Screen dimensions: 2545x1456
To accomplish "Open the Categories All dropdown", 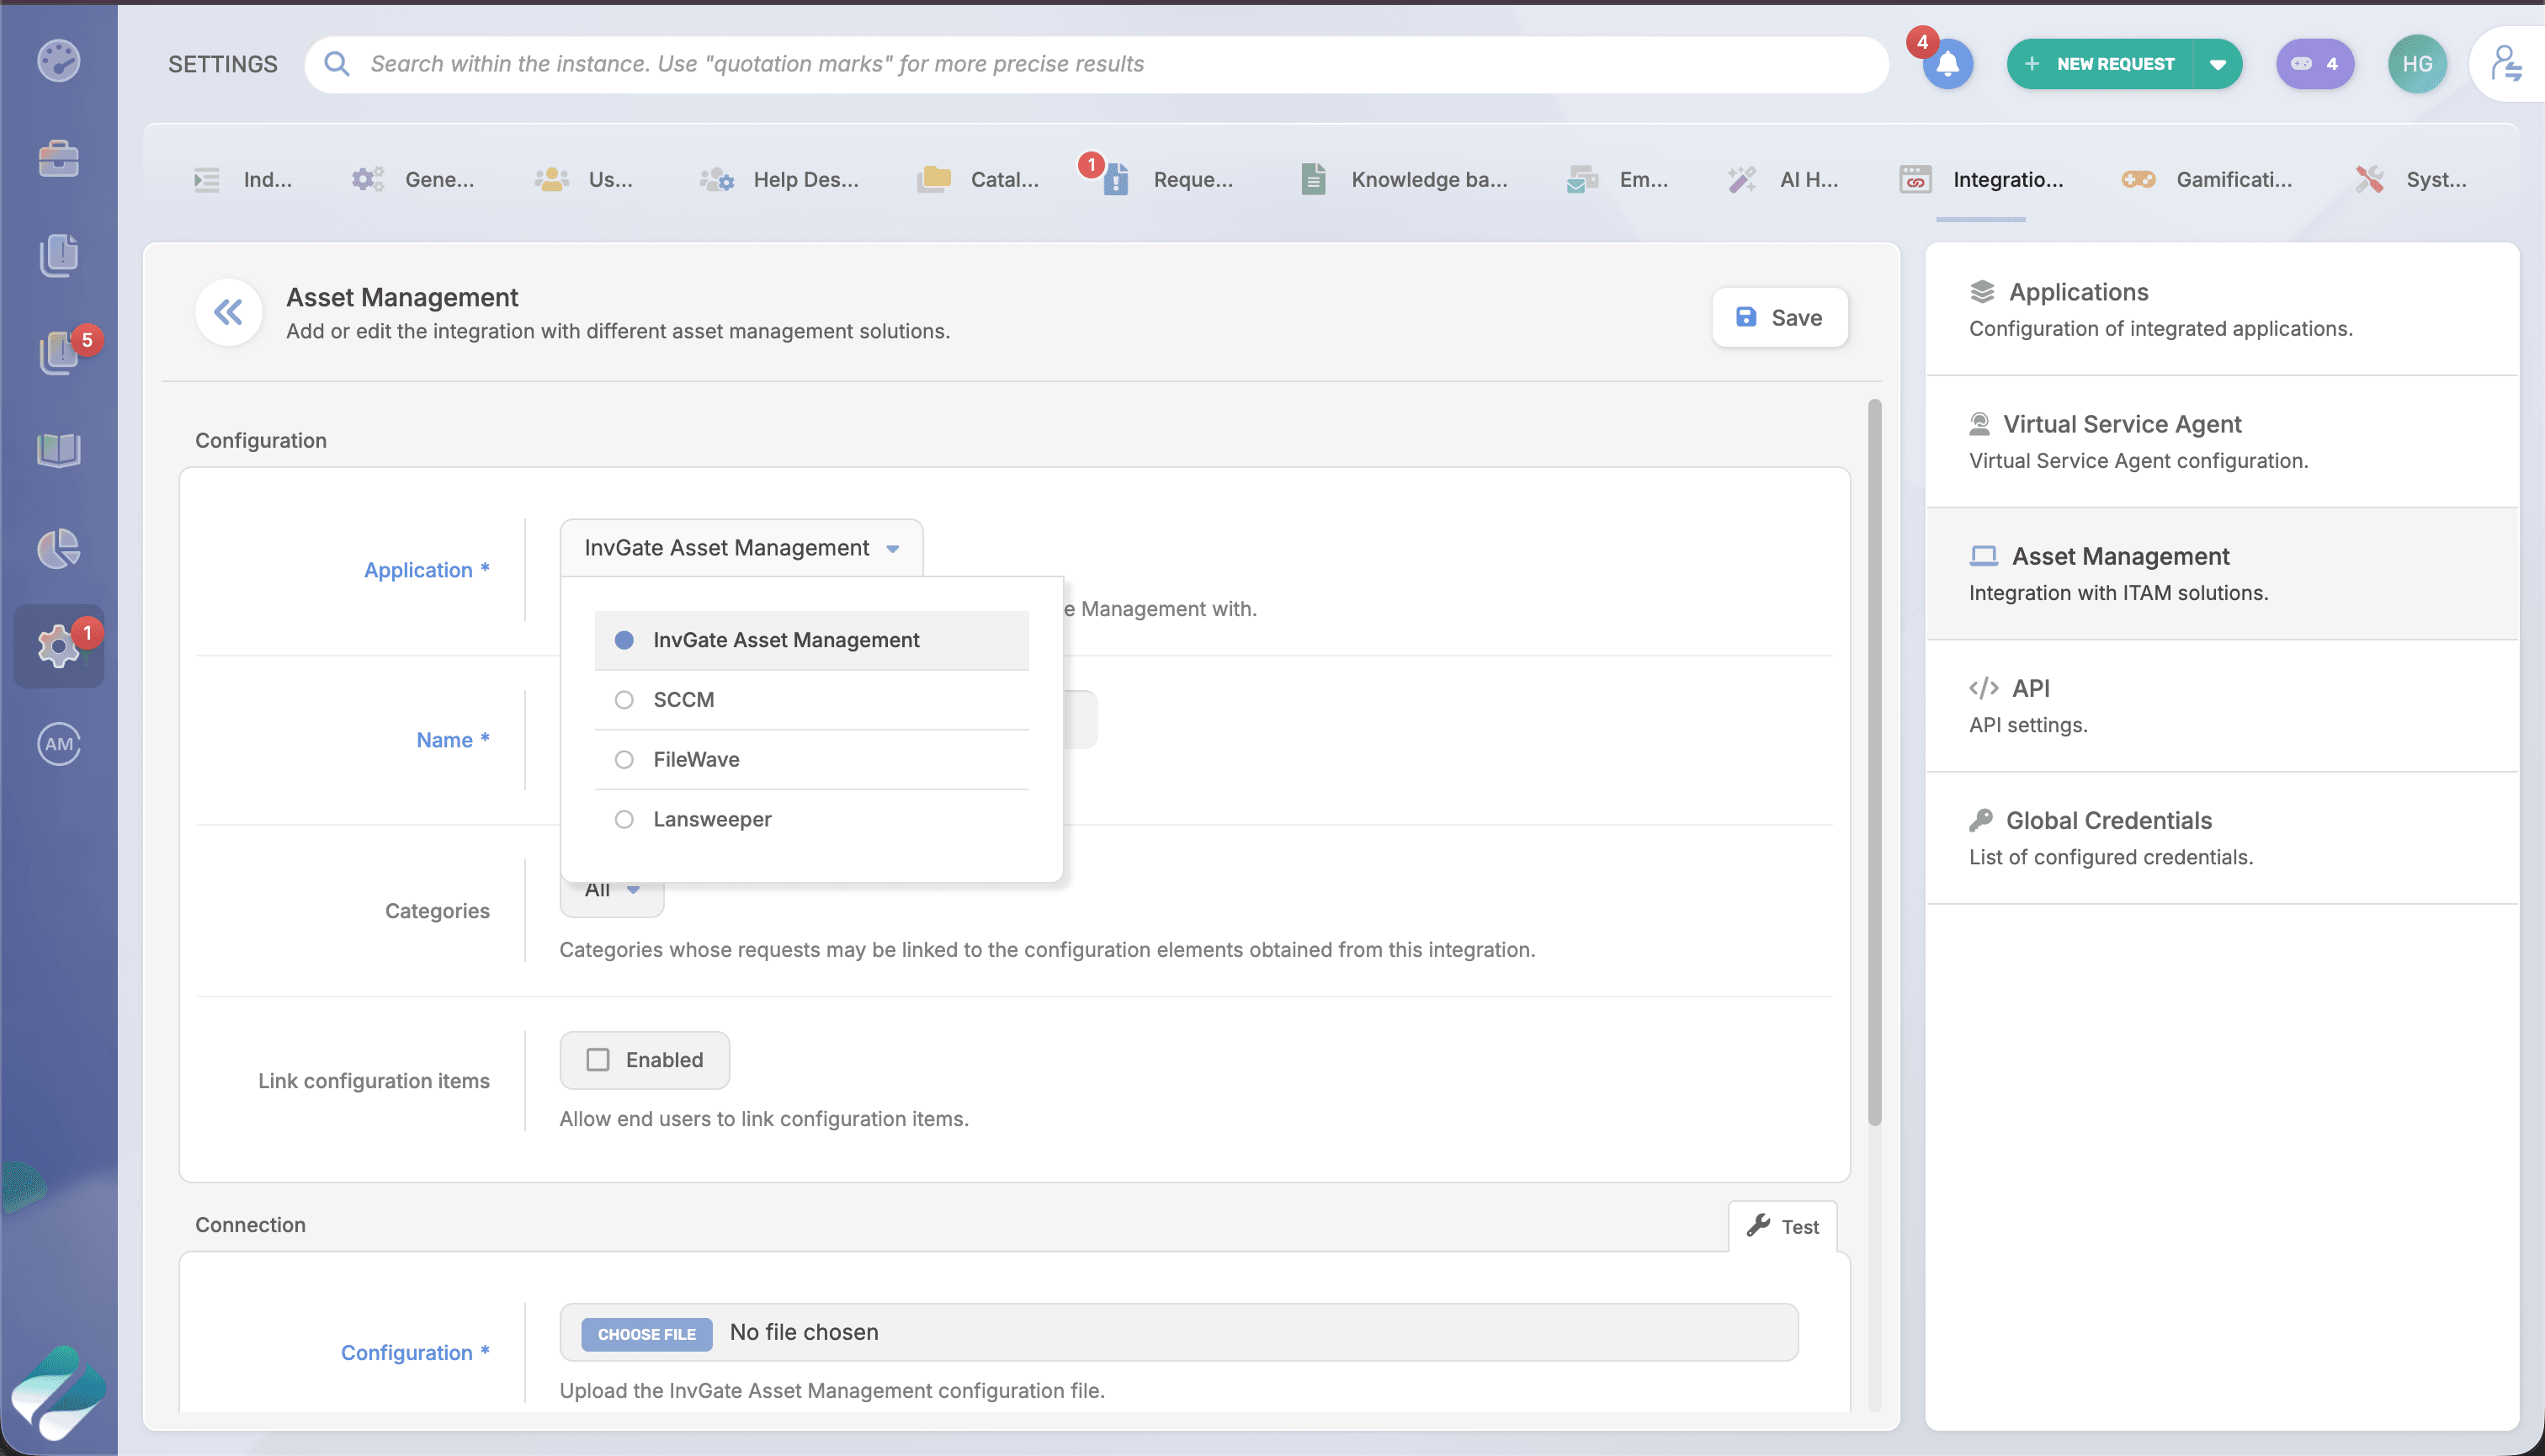I will tap(612, 890).
